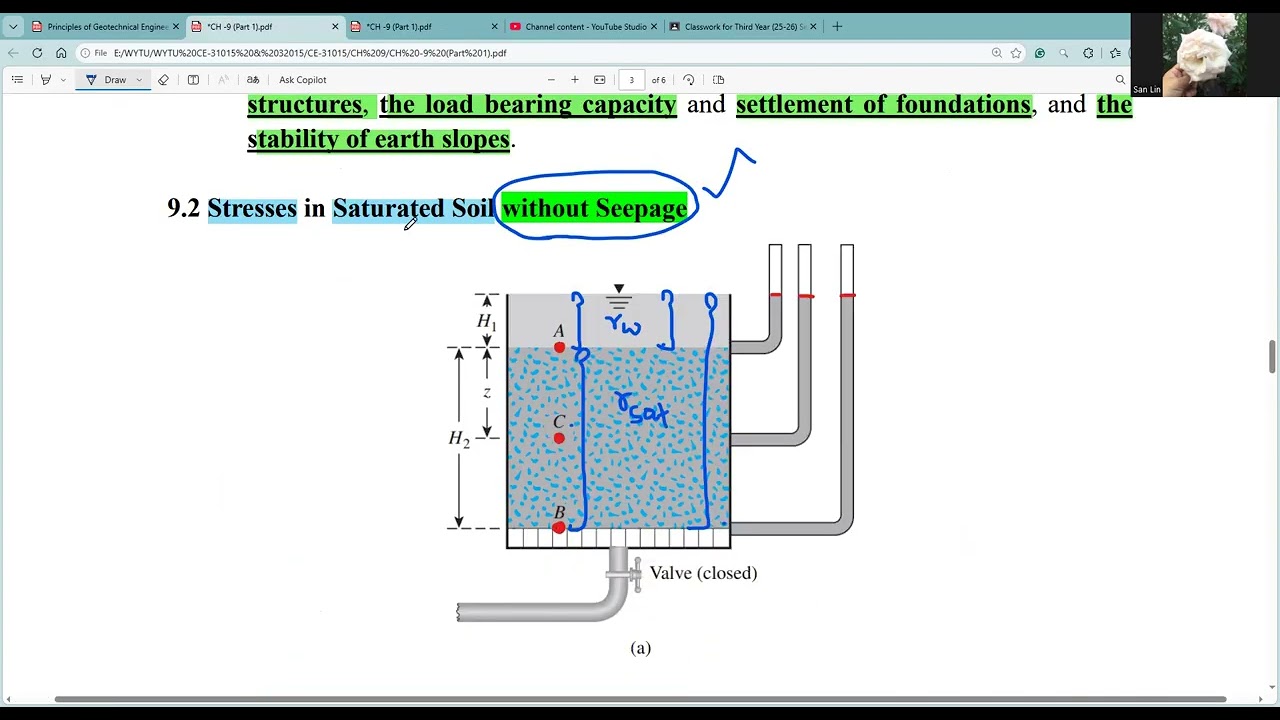The image size is (1280, 720).
Task: Open the PDF toolbar page view icon
Action: coord(718,80)
